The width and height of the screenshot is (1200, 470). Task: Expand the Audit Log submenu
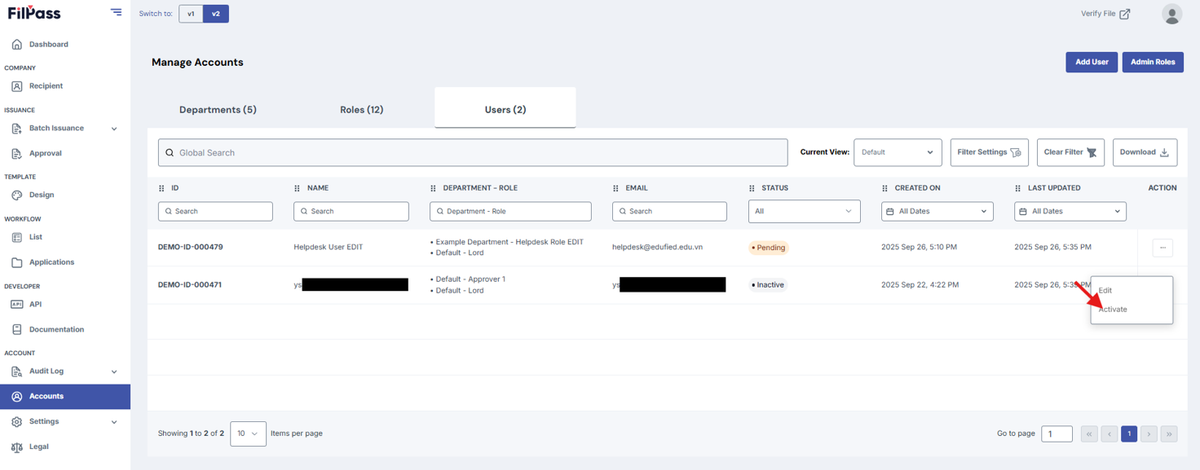[x=114, y=371]
